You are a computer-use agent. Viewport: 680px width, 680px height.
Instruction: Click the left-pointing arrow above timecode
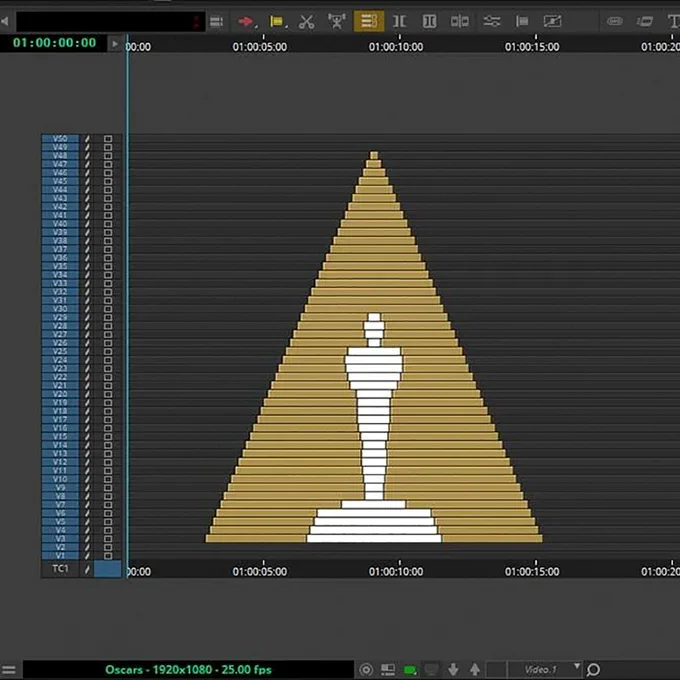point(5,21)
